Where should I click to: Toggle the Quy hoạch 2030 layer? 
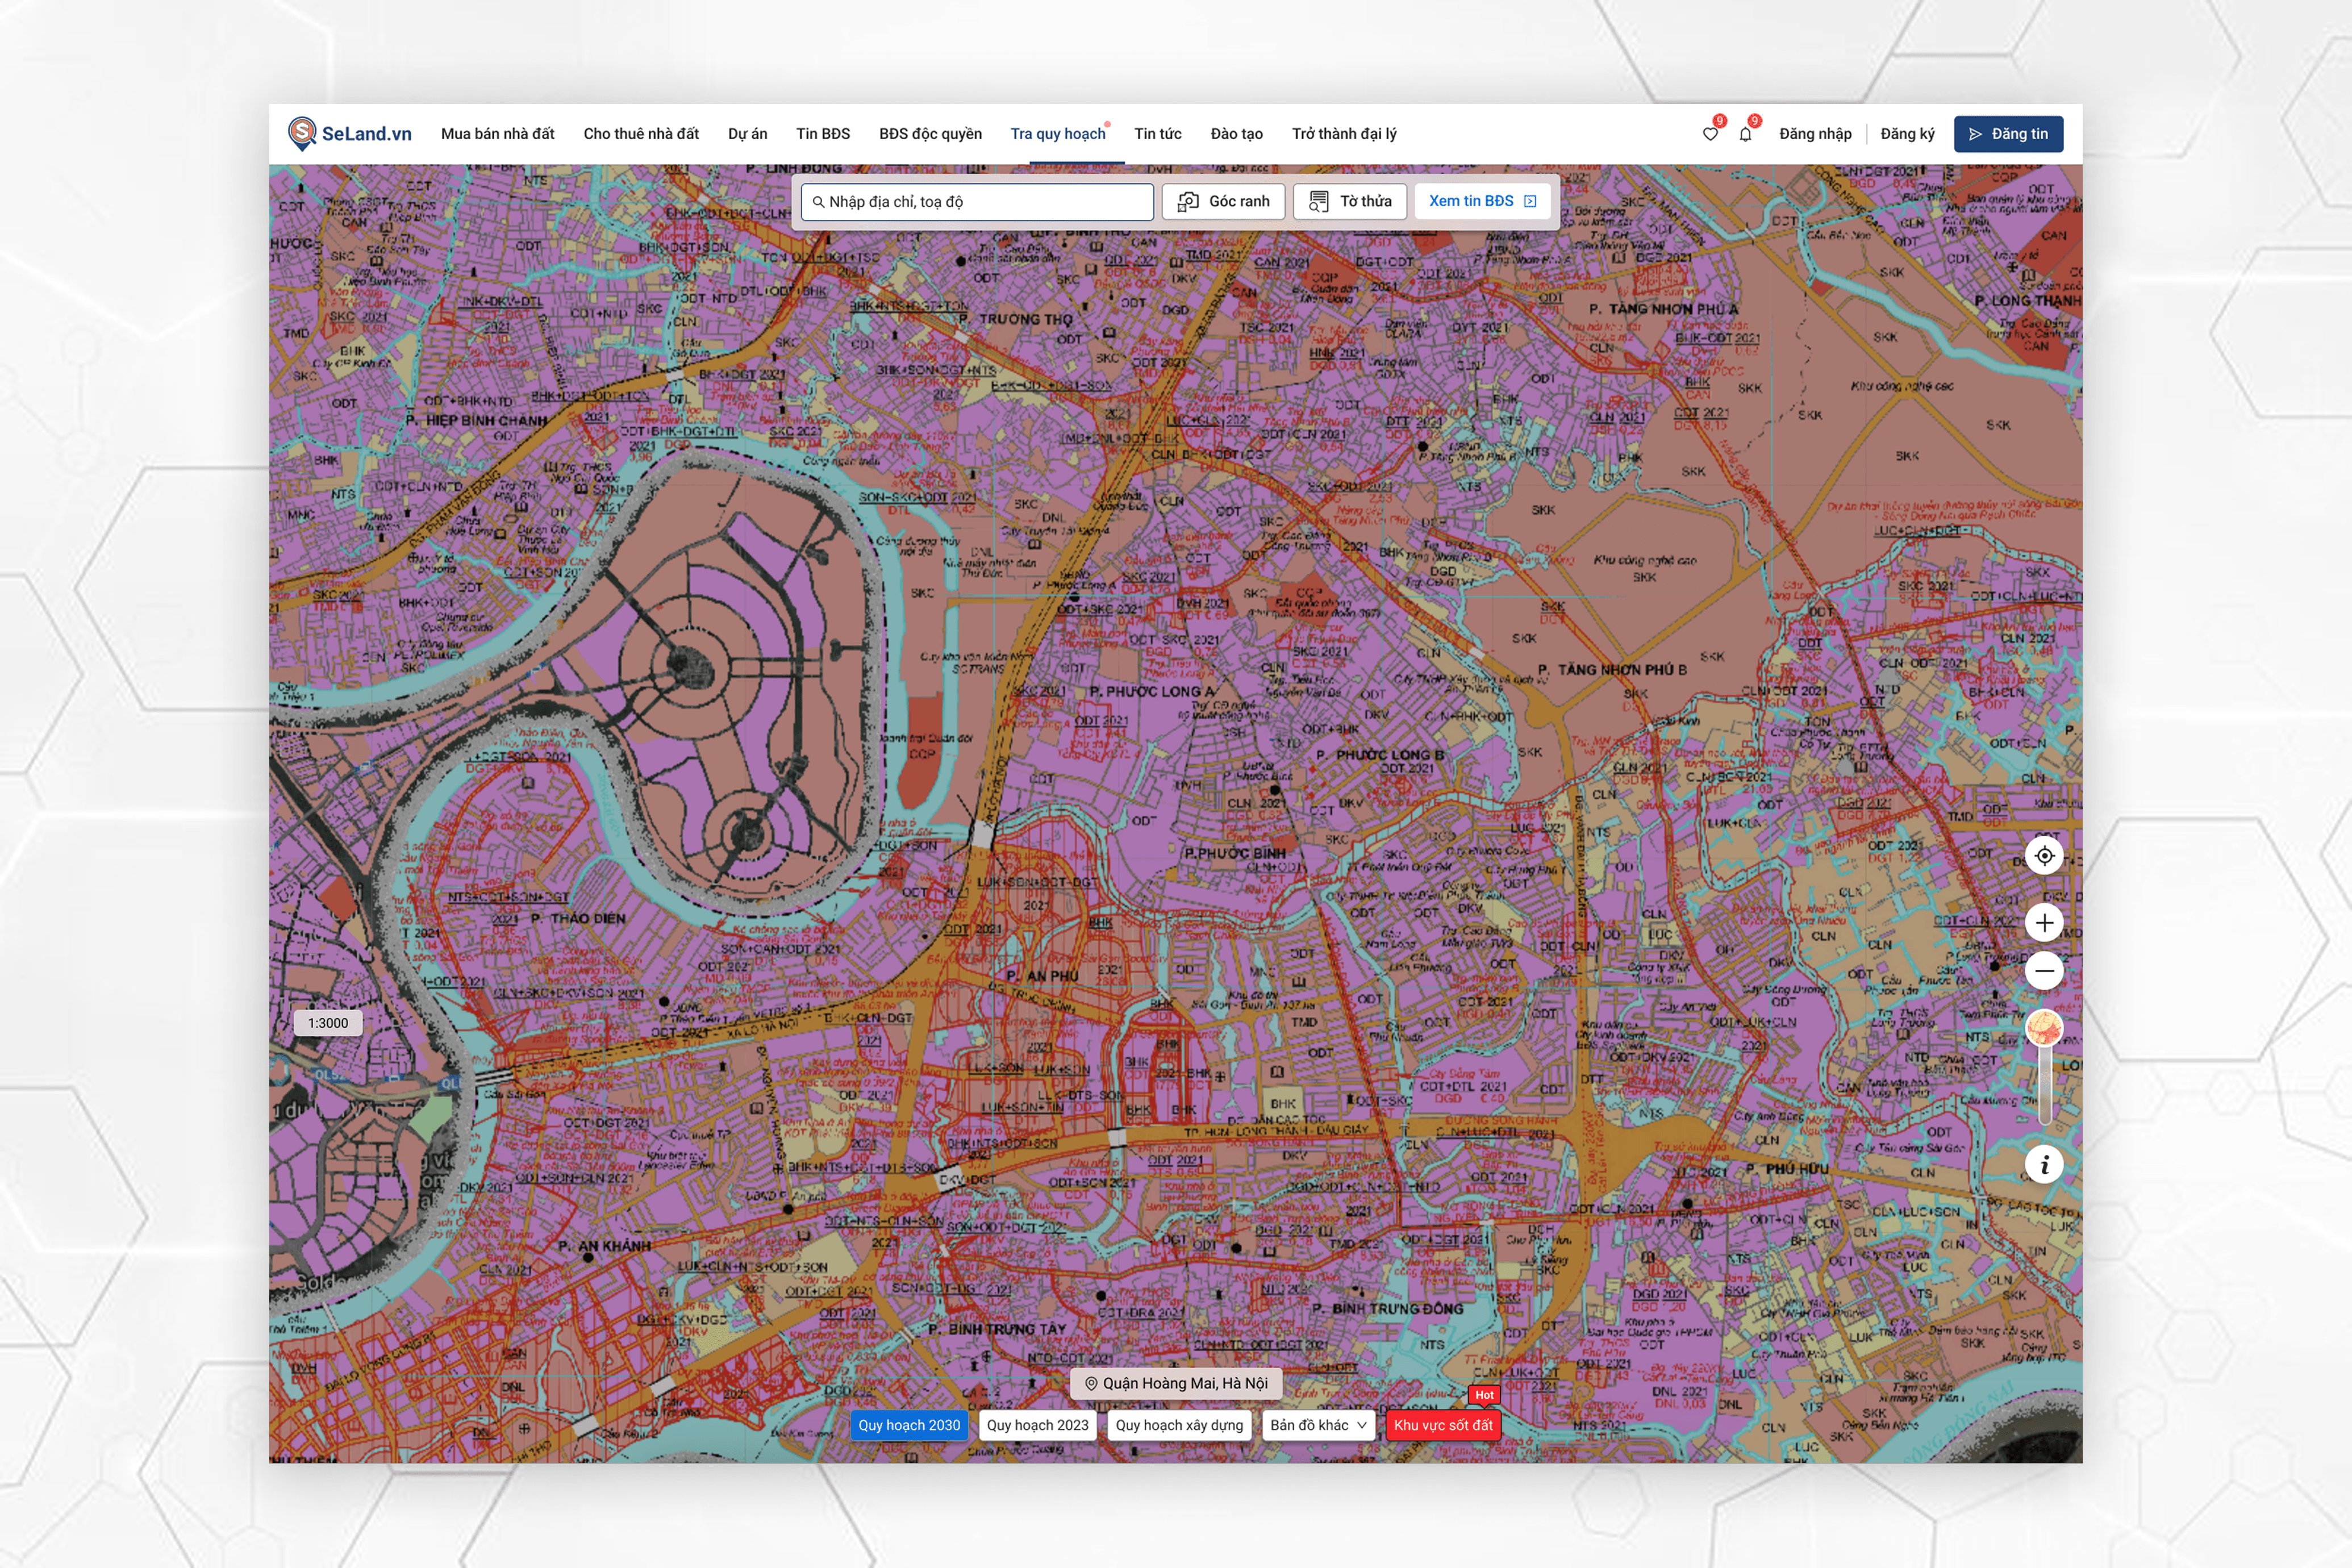pyautogui.click(x=909, y=1425)
